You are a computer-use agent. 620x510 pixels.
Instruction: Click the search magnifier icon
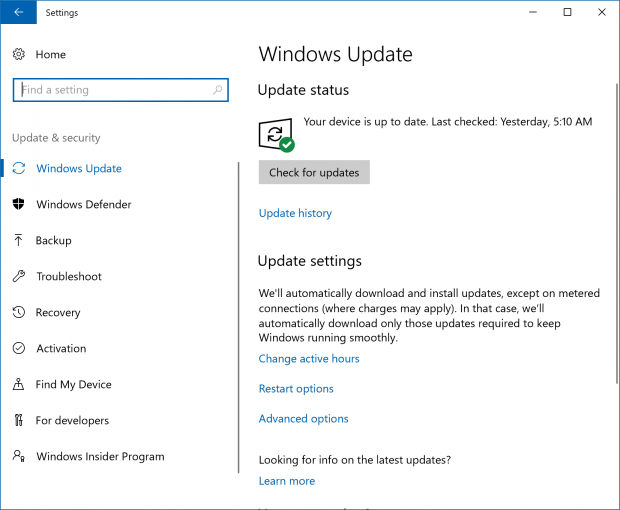tap(217, 90)
